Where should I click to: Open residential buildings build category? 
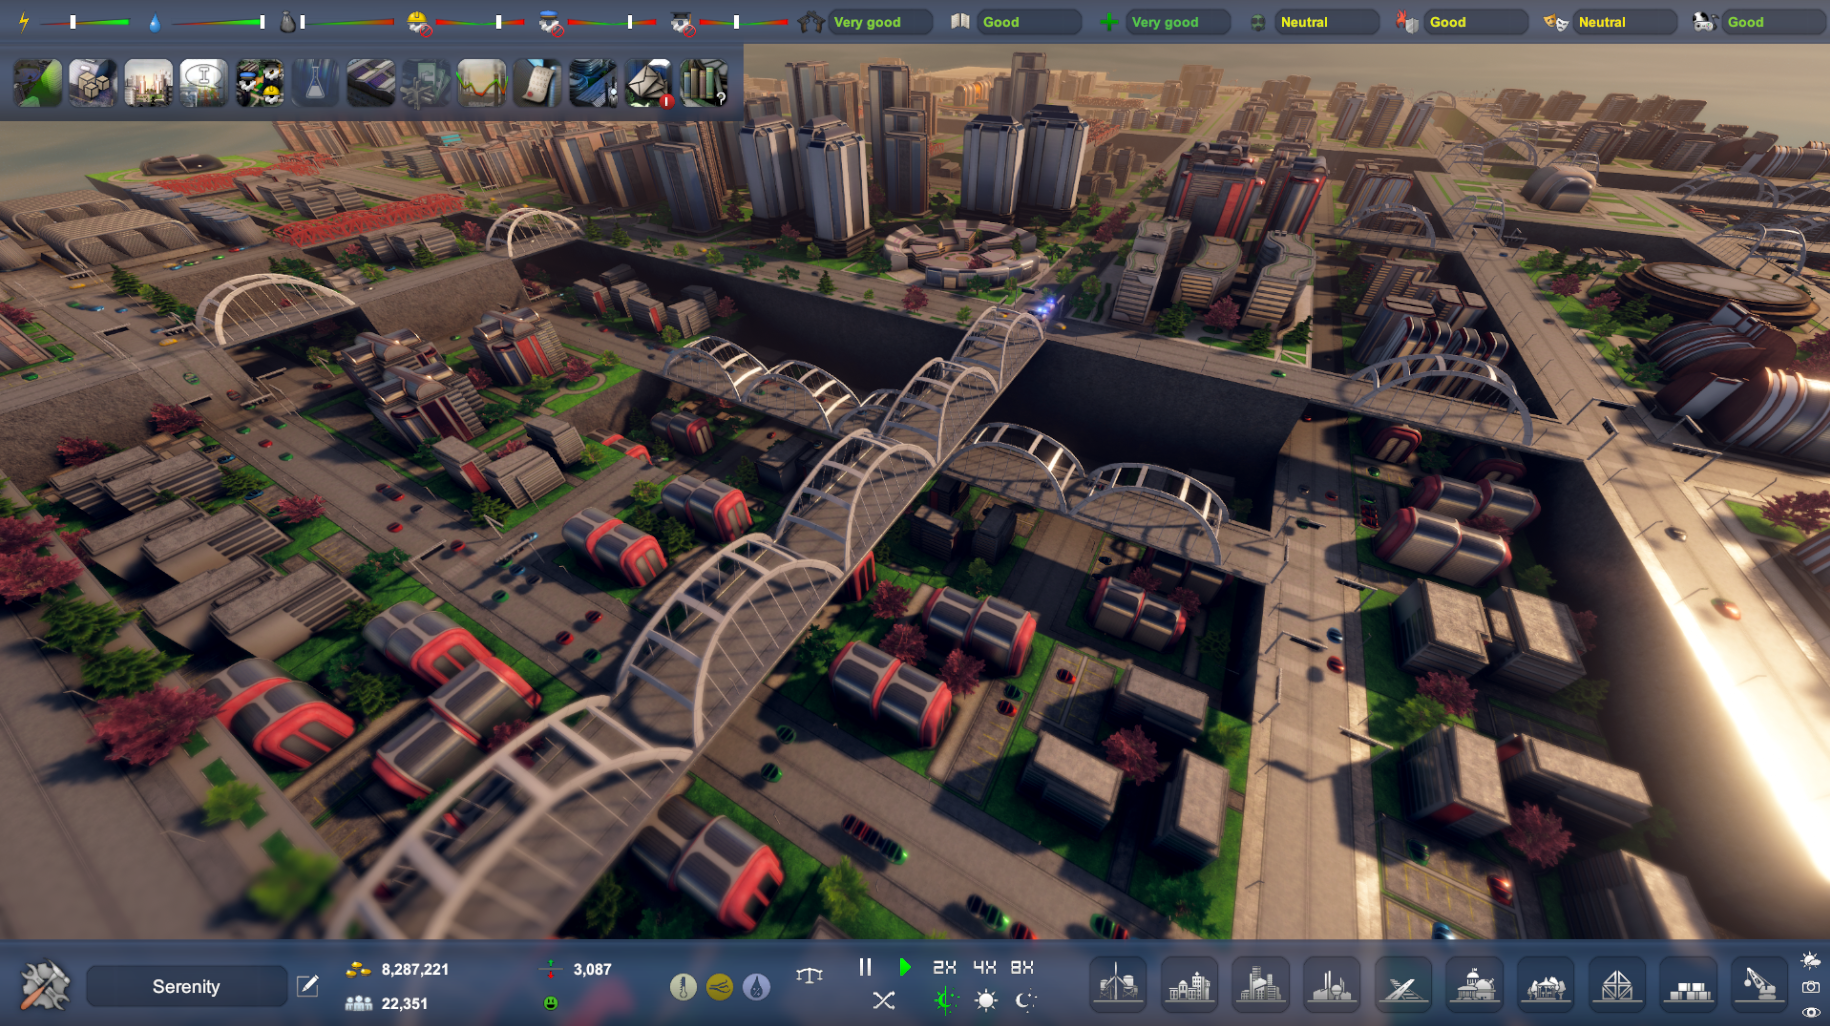[1189, 985]
